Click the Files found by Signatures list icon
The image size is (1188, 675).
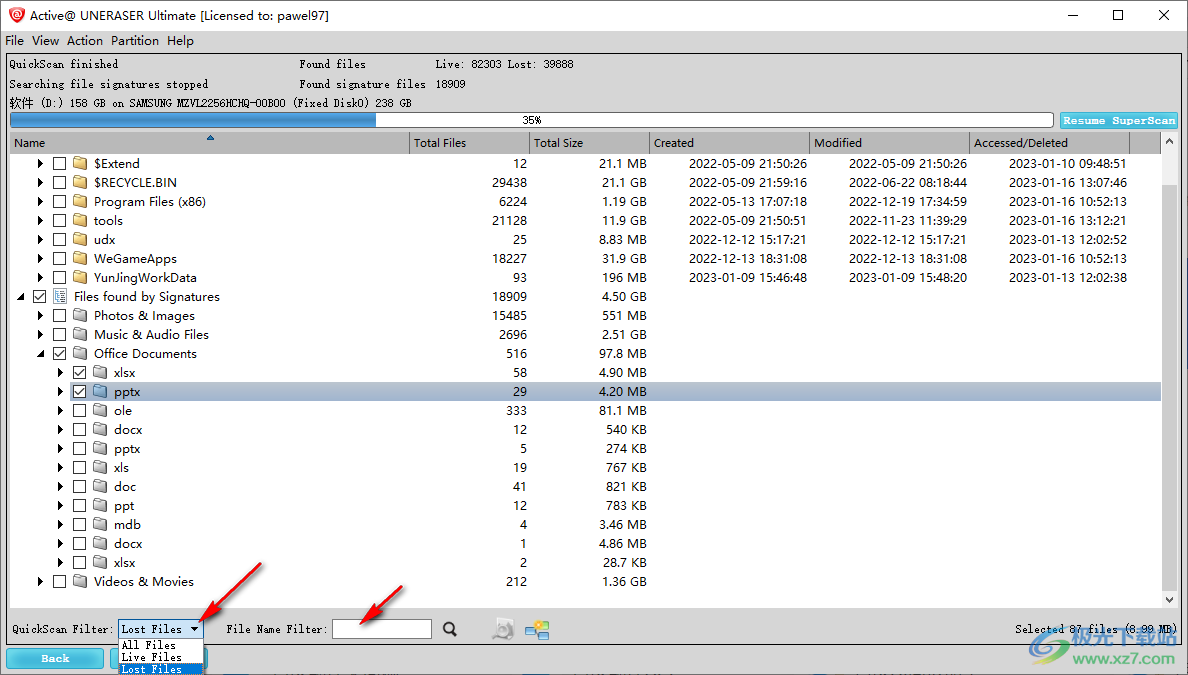[61, 296]
